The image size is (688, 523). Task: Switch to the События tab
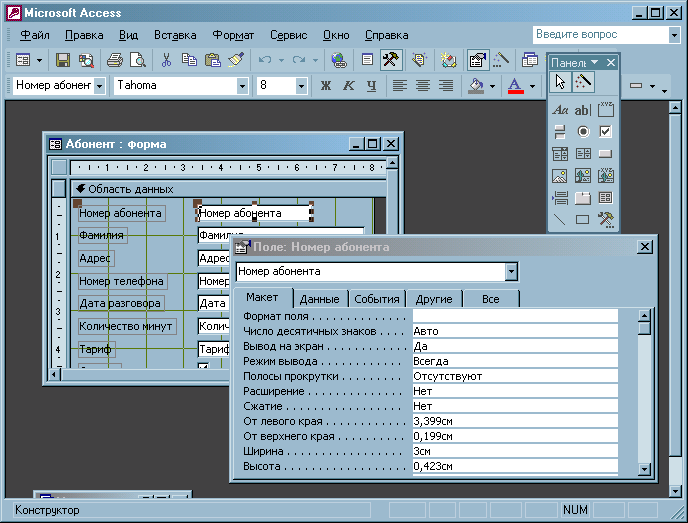376,299
